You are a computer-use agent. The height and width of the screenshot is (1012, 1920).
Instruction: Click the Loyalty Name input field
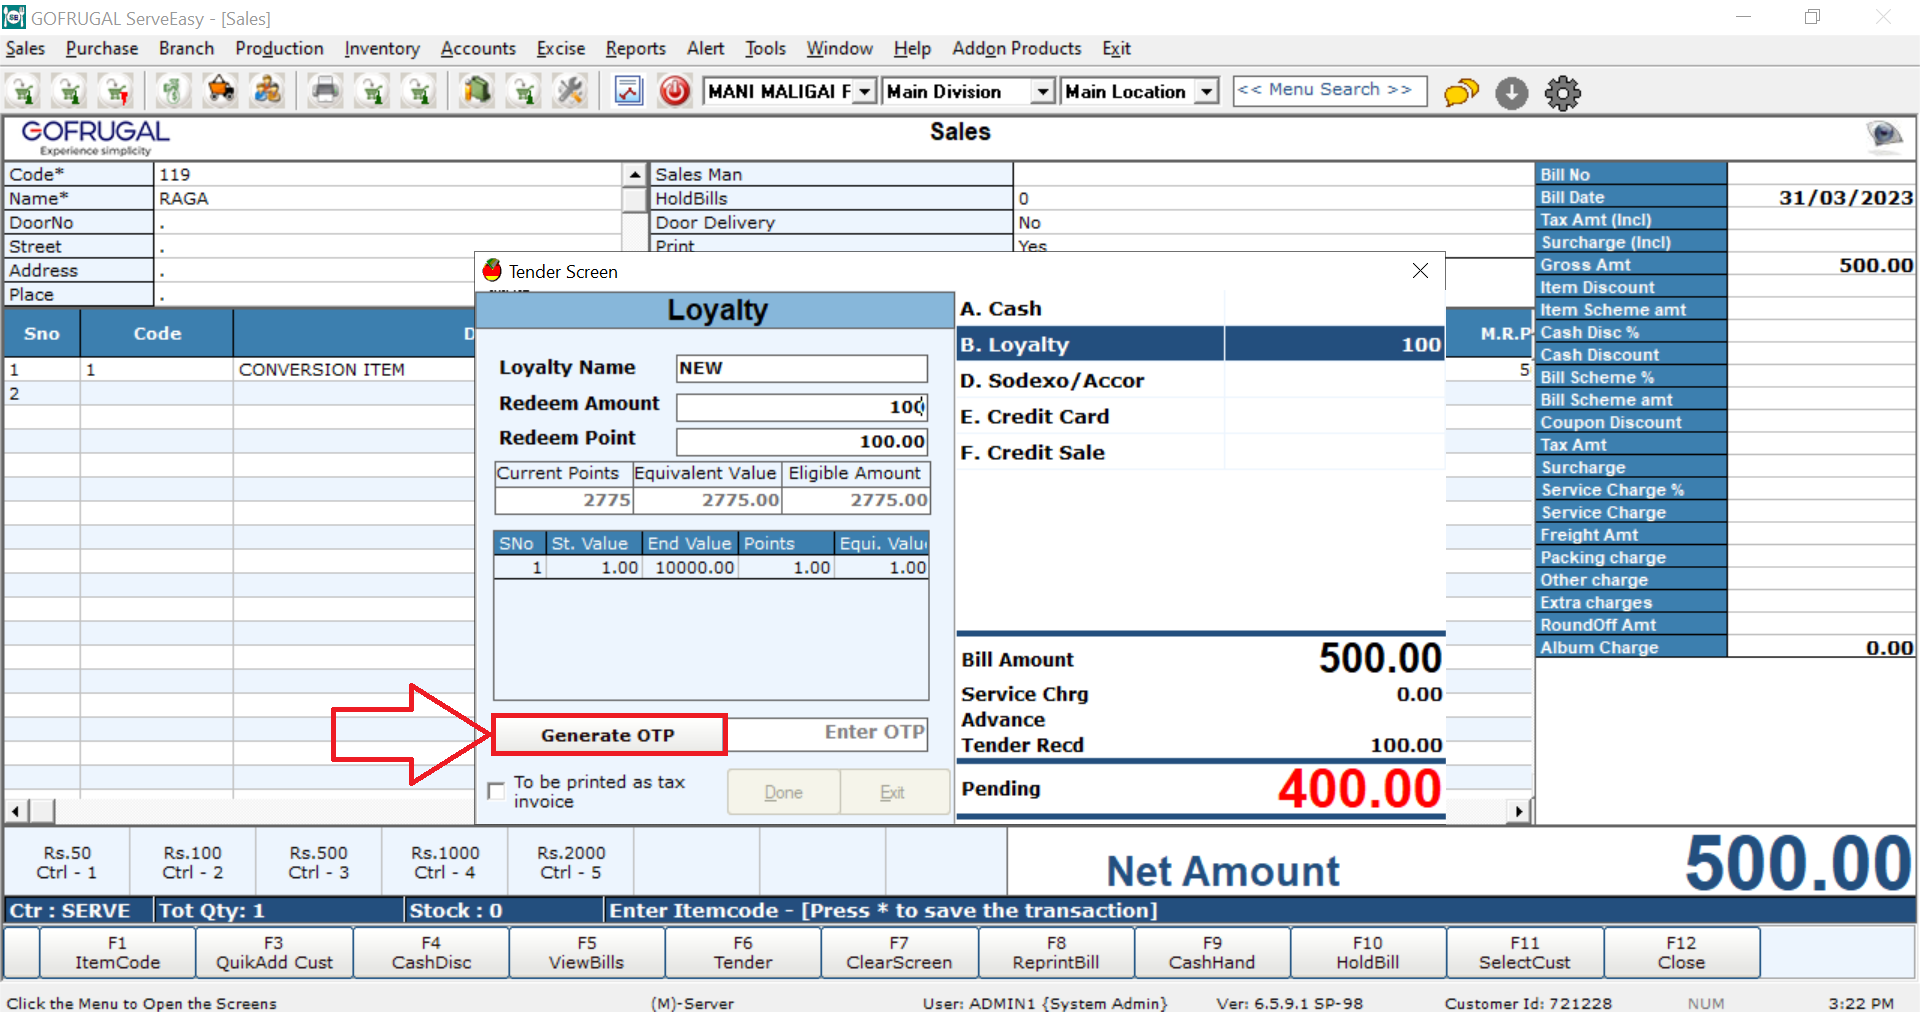point(802,368)
